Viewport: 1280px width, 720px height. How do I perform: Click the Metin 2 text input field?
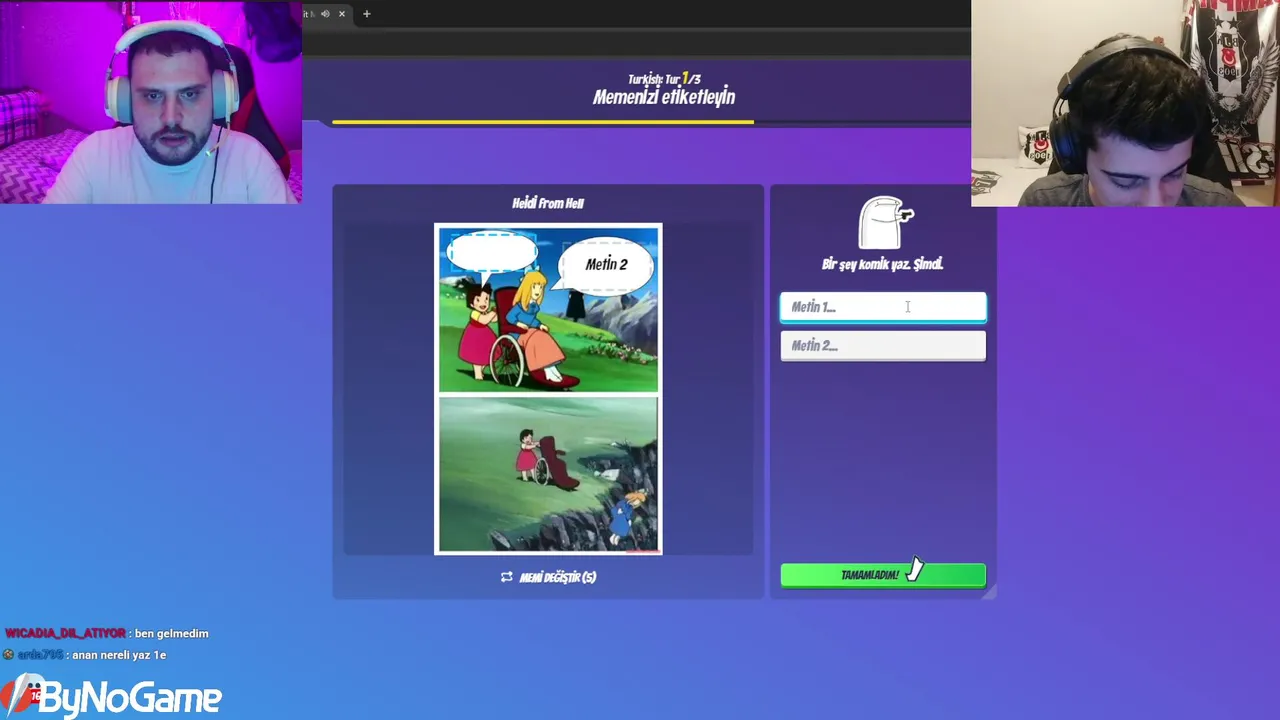click(883, 346)
